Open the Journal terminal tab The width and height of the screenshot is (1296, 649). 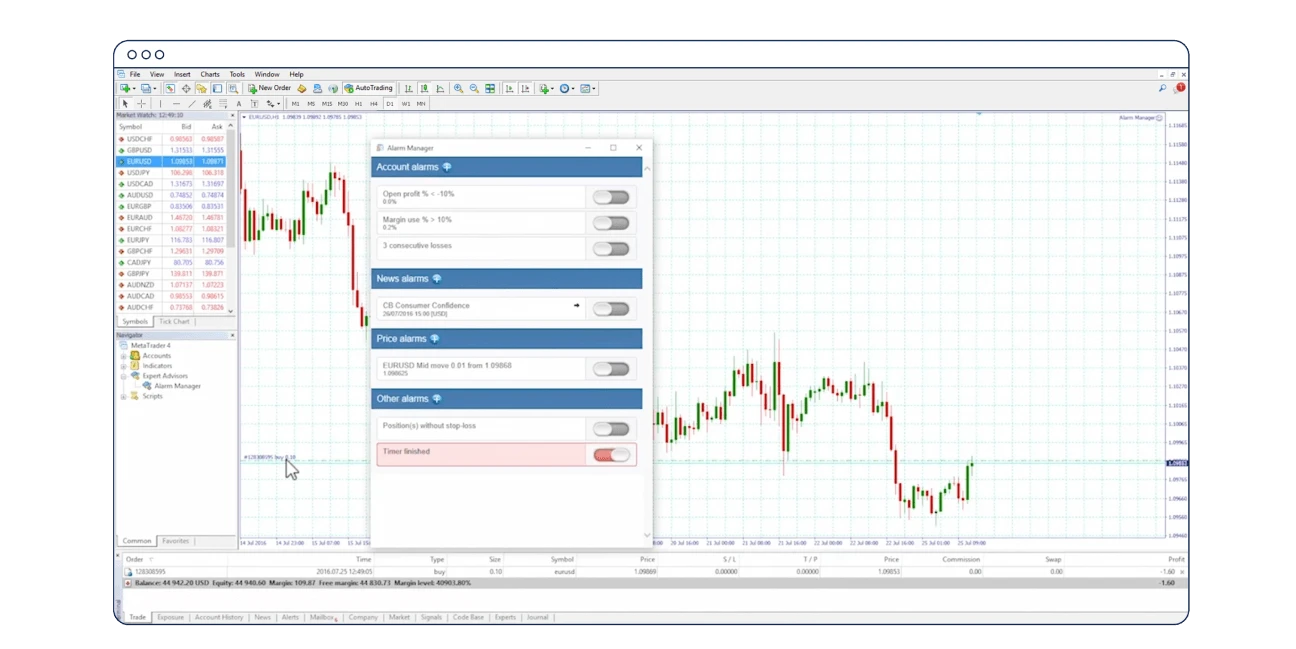tap(537, 617)
